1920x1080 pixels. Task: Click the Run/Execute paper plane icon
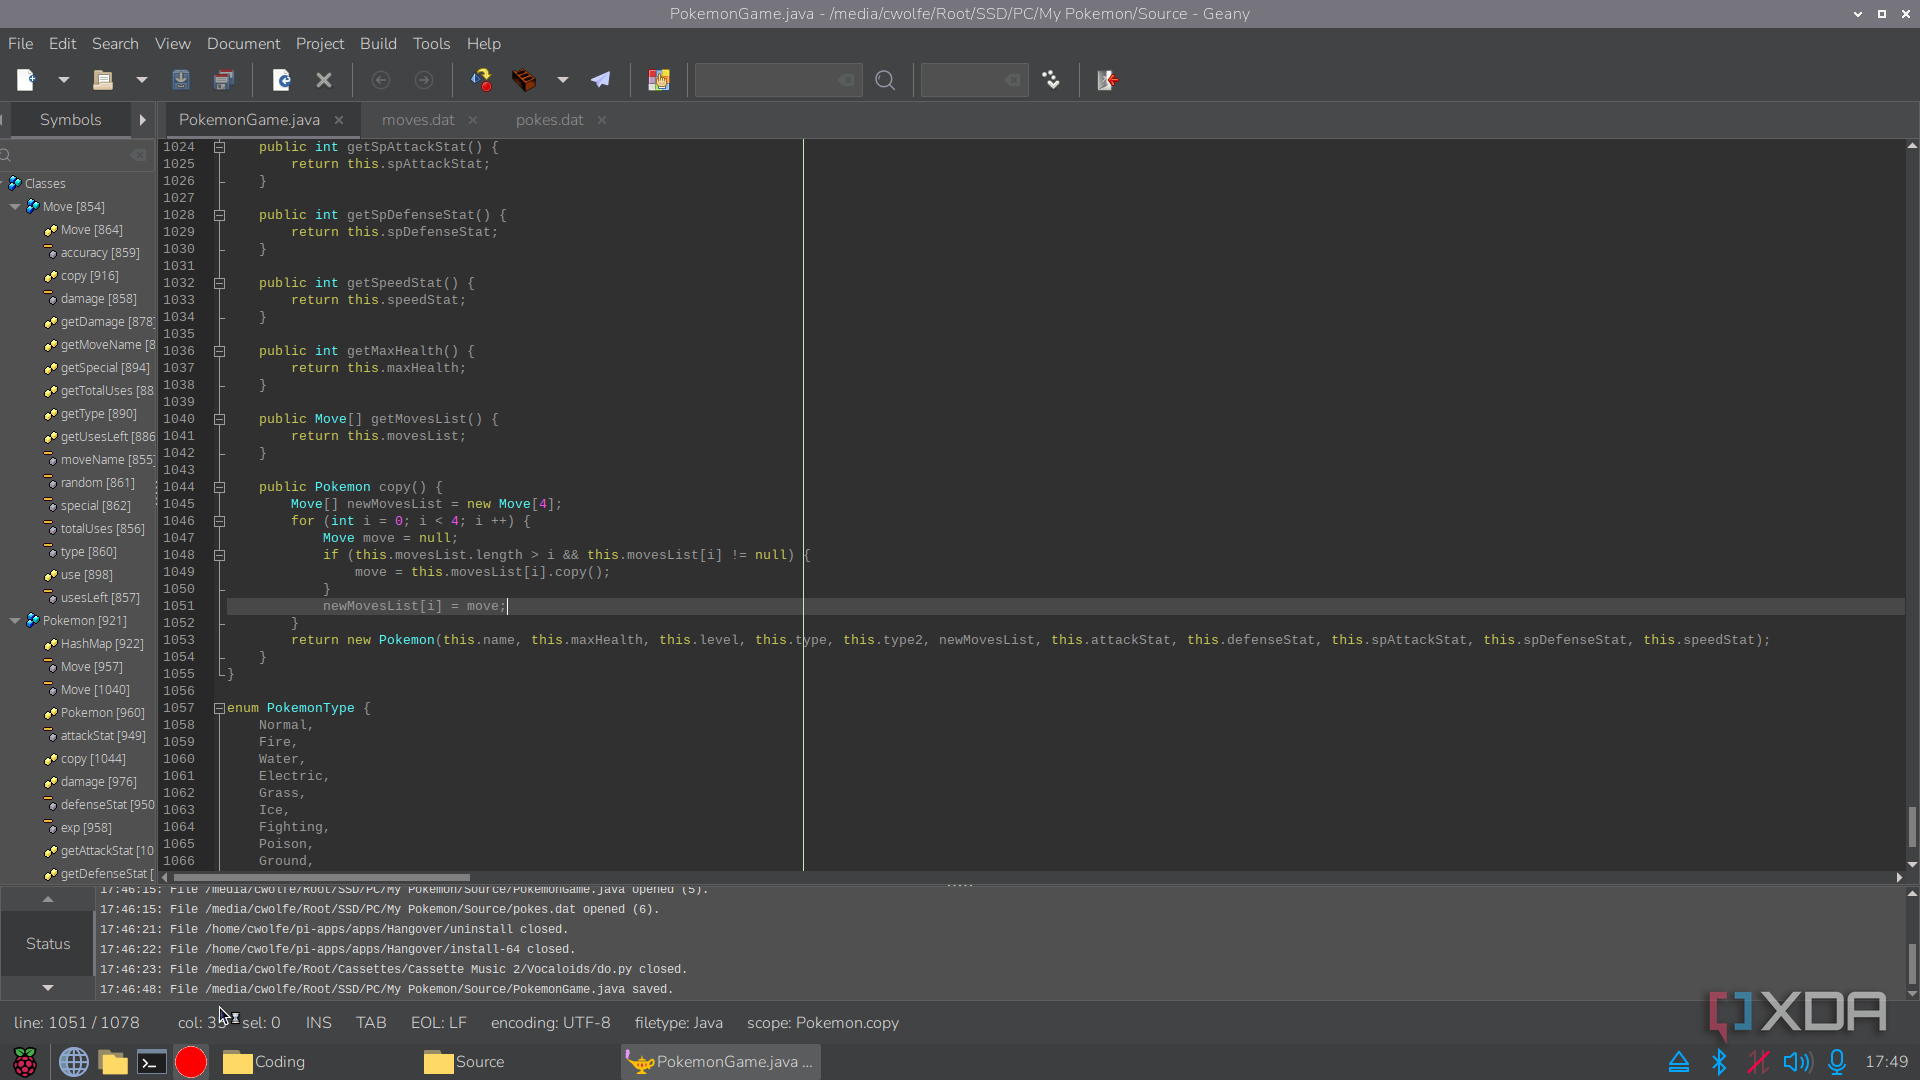[601, 80]
